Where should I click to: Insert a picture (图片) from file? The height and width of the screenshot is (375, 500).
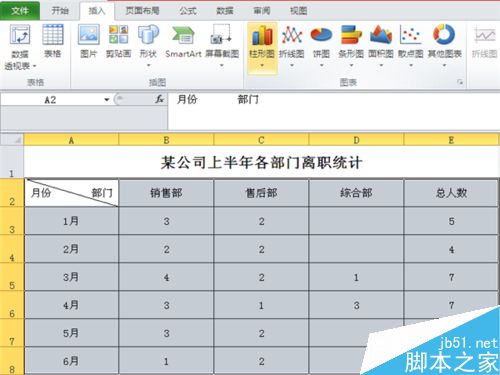tap(88, 41)
